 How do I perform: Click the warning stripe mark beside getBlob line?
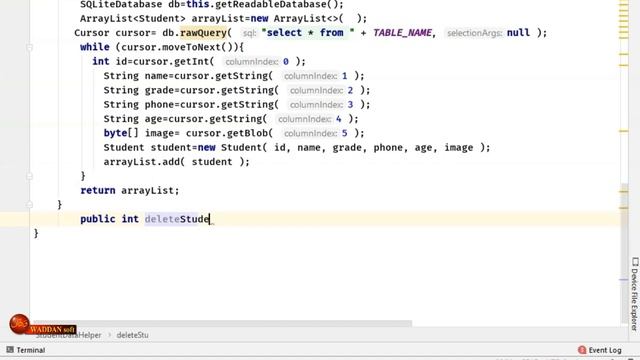pos(624,131)
